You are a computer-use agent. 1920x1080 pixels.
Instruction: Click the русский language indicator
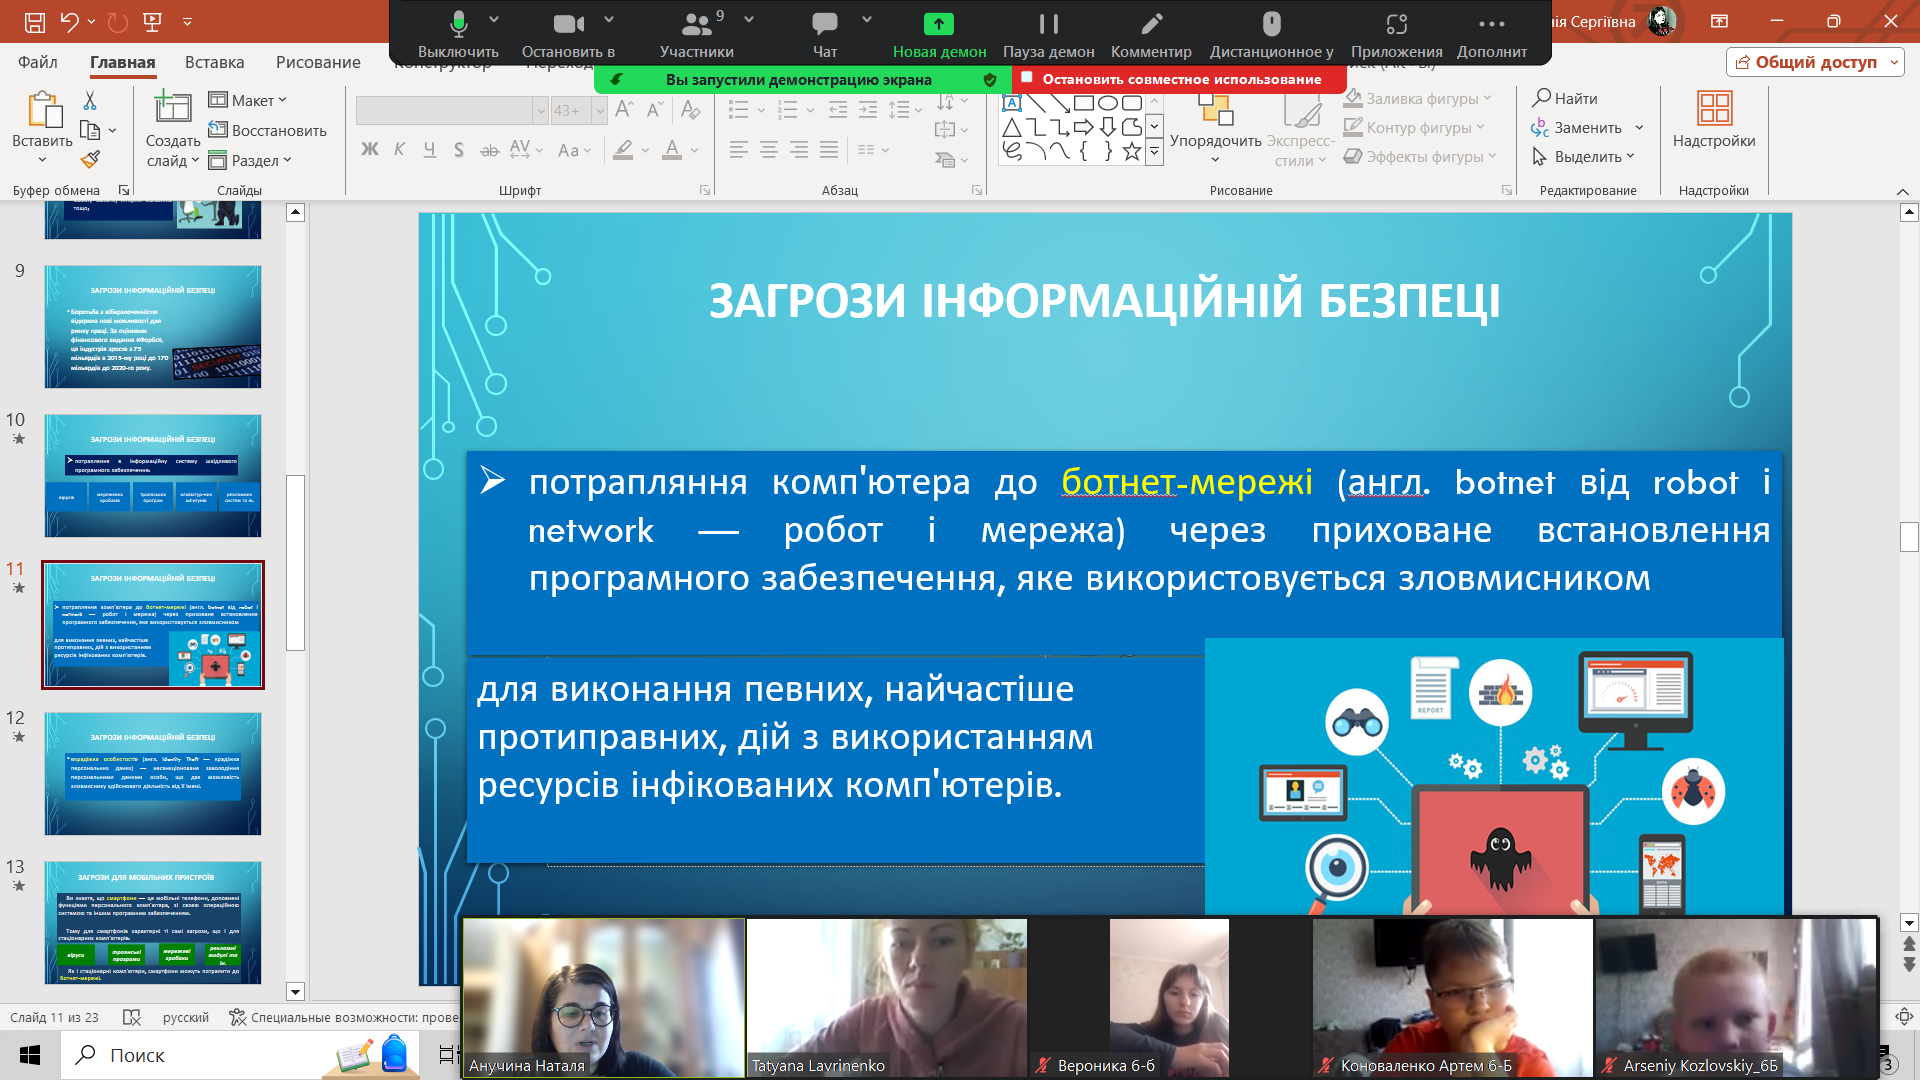pos(186,1017)
